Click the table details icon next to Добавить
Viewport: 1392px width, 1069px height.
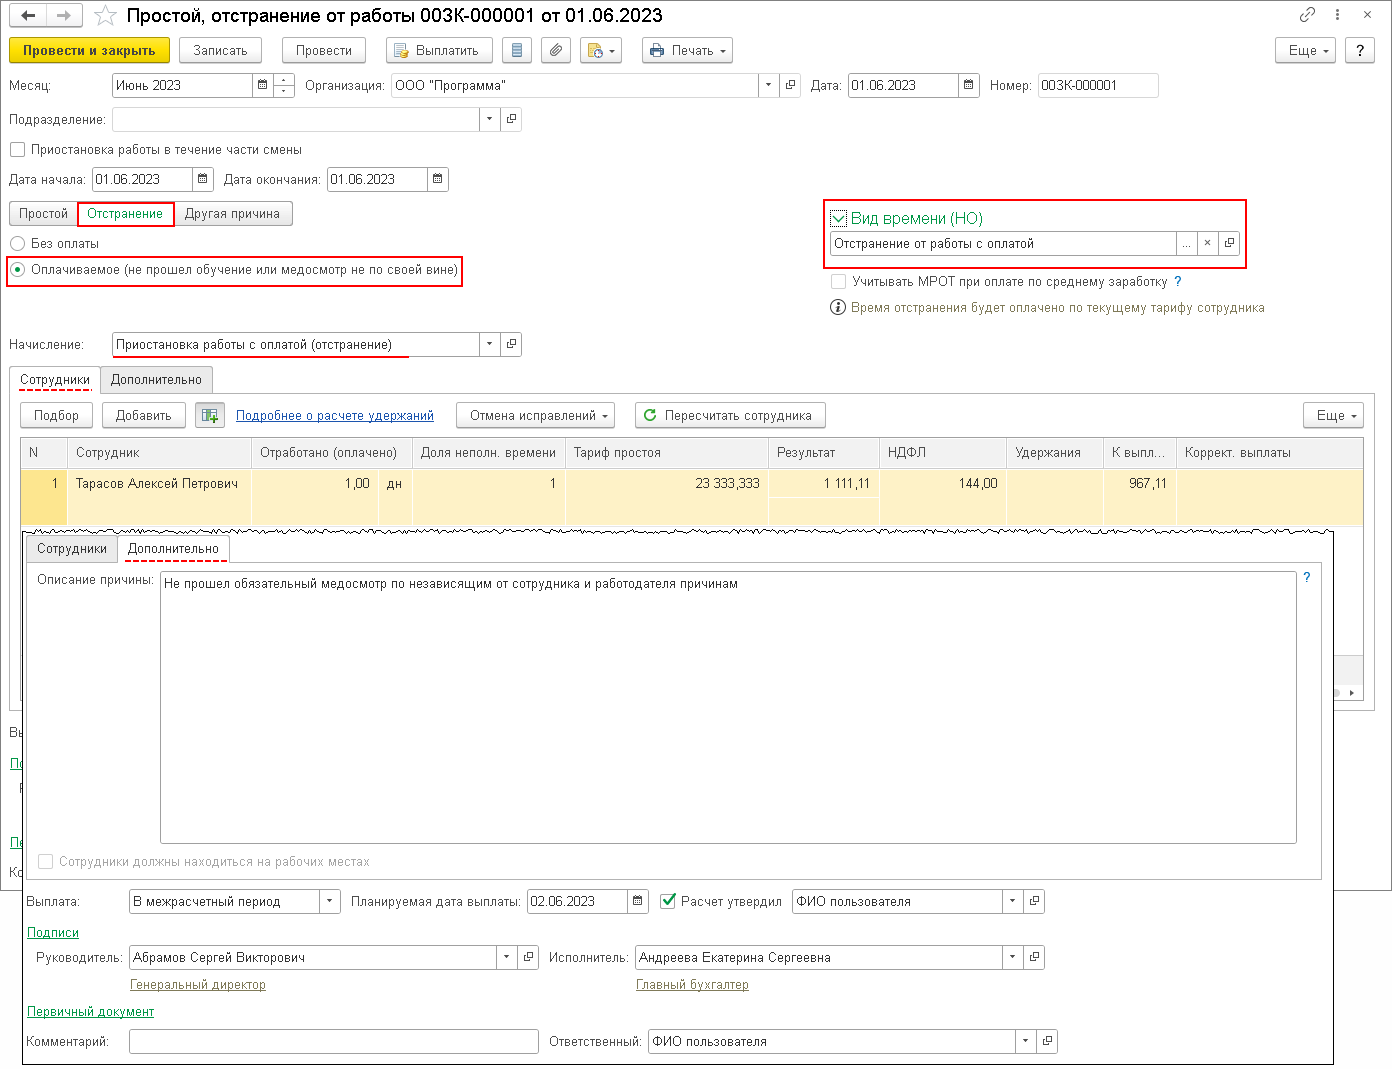(210, 415)
